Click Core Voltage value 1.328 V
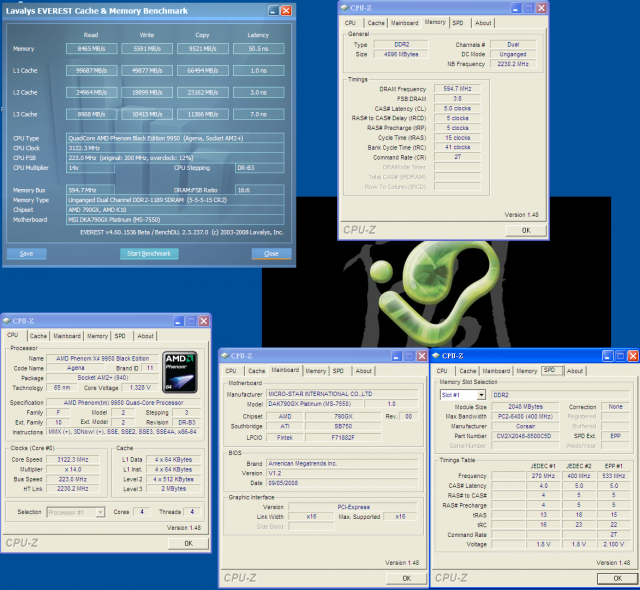This screenshot has width=640, height=590. coord(140,388)
